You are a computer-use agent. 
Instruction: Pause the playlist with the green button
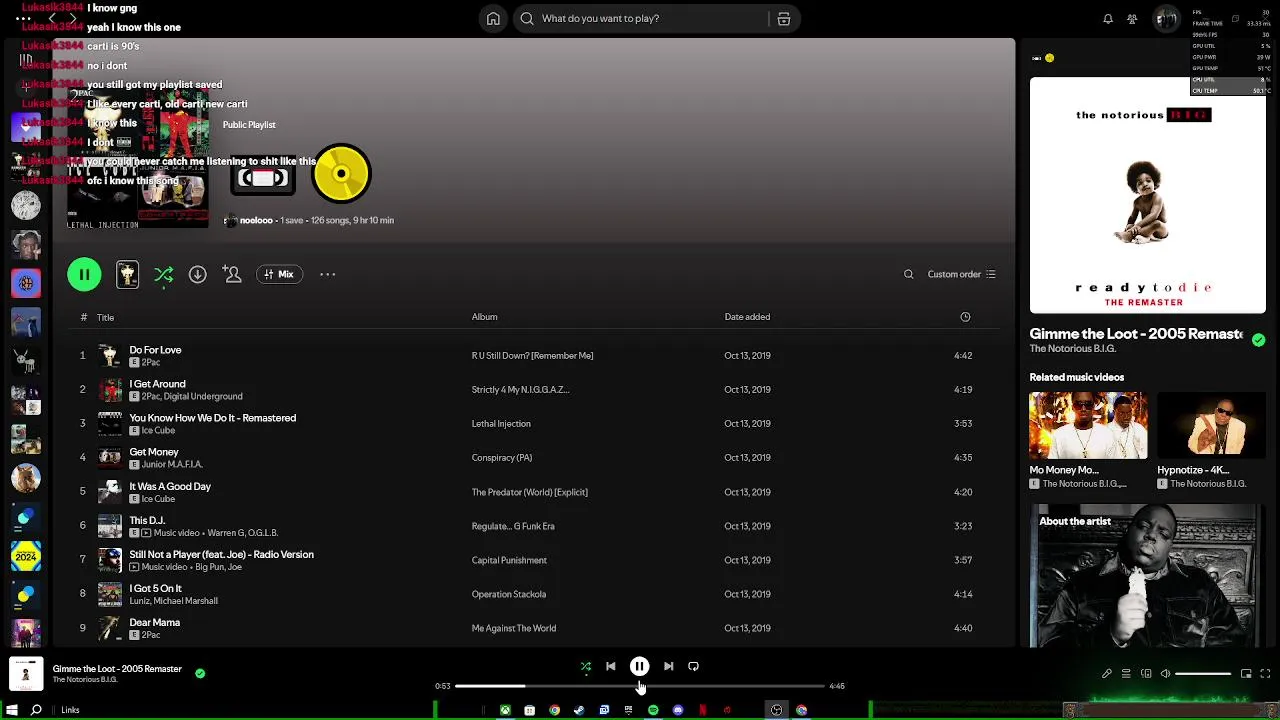pyautogui.click(x=84, y=274)
